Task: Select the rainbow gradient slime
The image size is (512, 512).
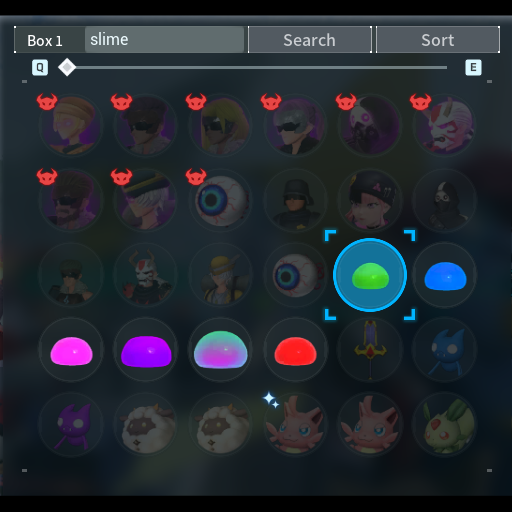Action: [x=221, y=350]
